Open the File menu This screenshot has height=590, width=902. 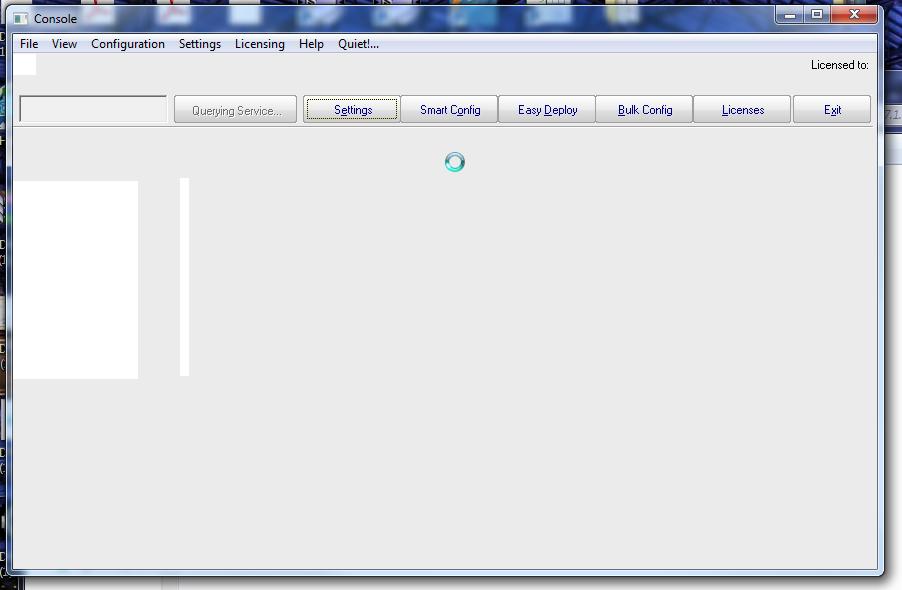tap(28, 44)
